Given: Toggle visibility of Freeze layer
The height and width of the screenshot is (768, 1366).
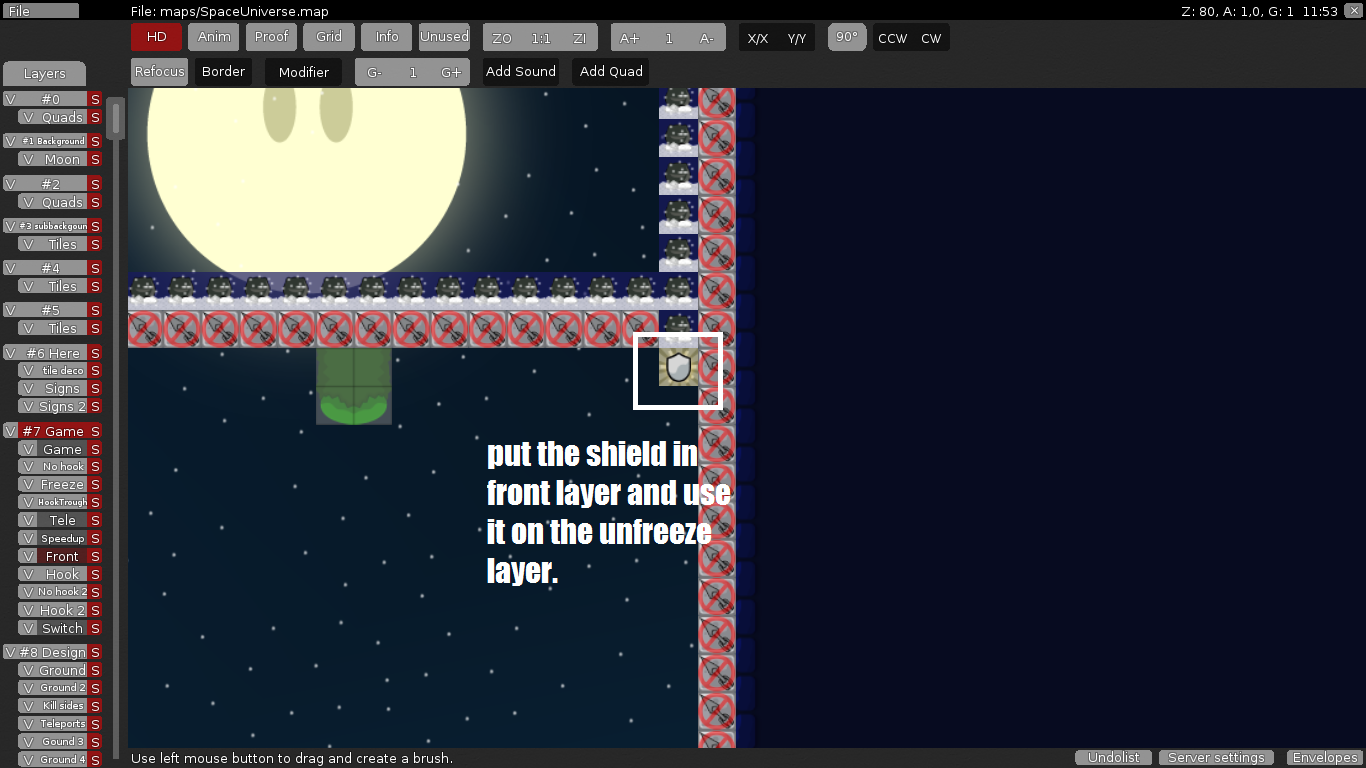Looking at the screenshot, I should tap(28, 484).
